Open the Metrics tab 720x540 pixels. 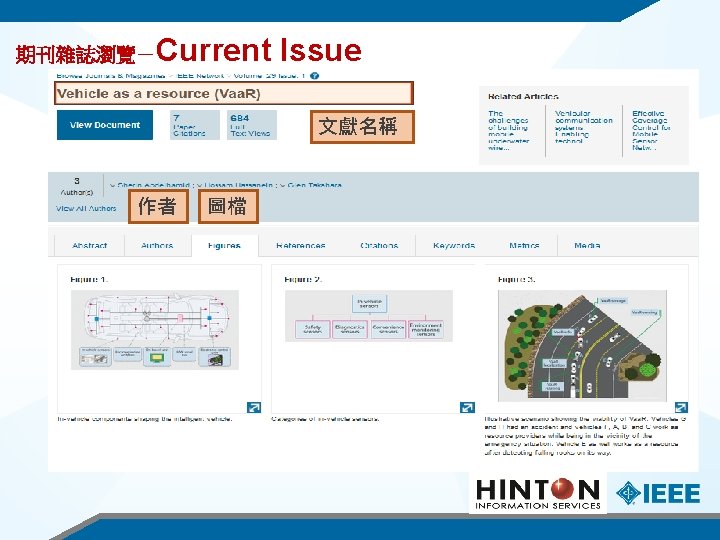(x=524, y=246)
